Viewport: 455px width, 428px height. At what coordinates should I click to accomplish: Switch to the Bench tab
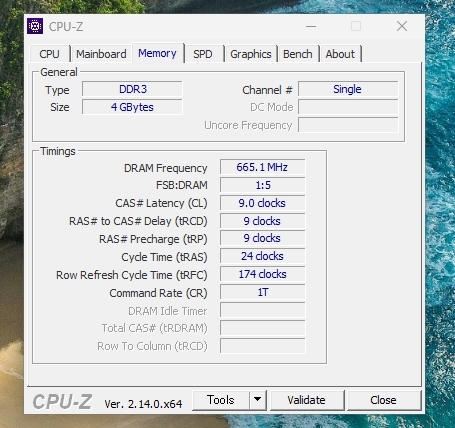tap(298, 54)
